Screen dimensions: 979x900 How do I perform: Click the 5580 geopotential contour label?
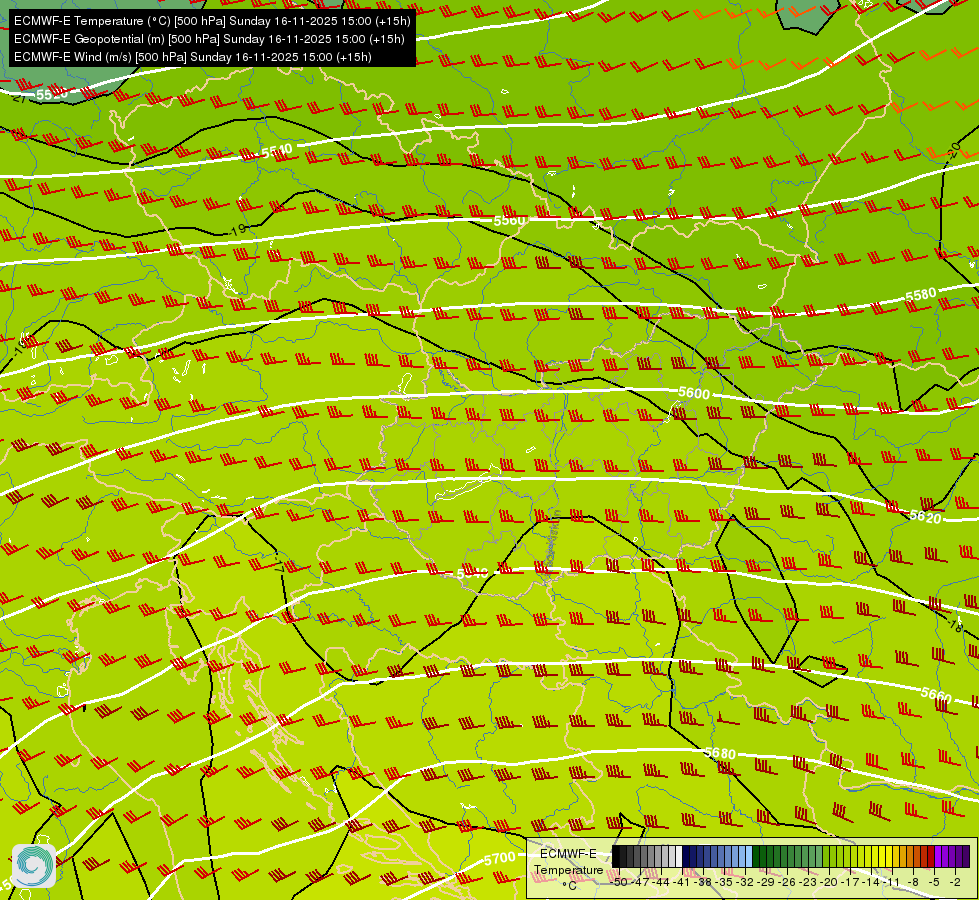pyautogui.click(x=921, y=295)
